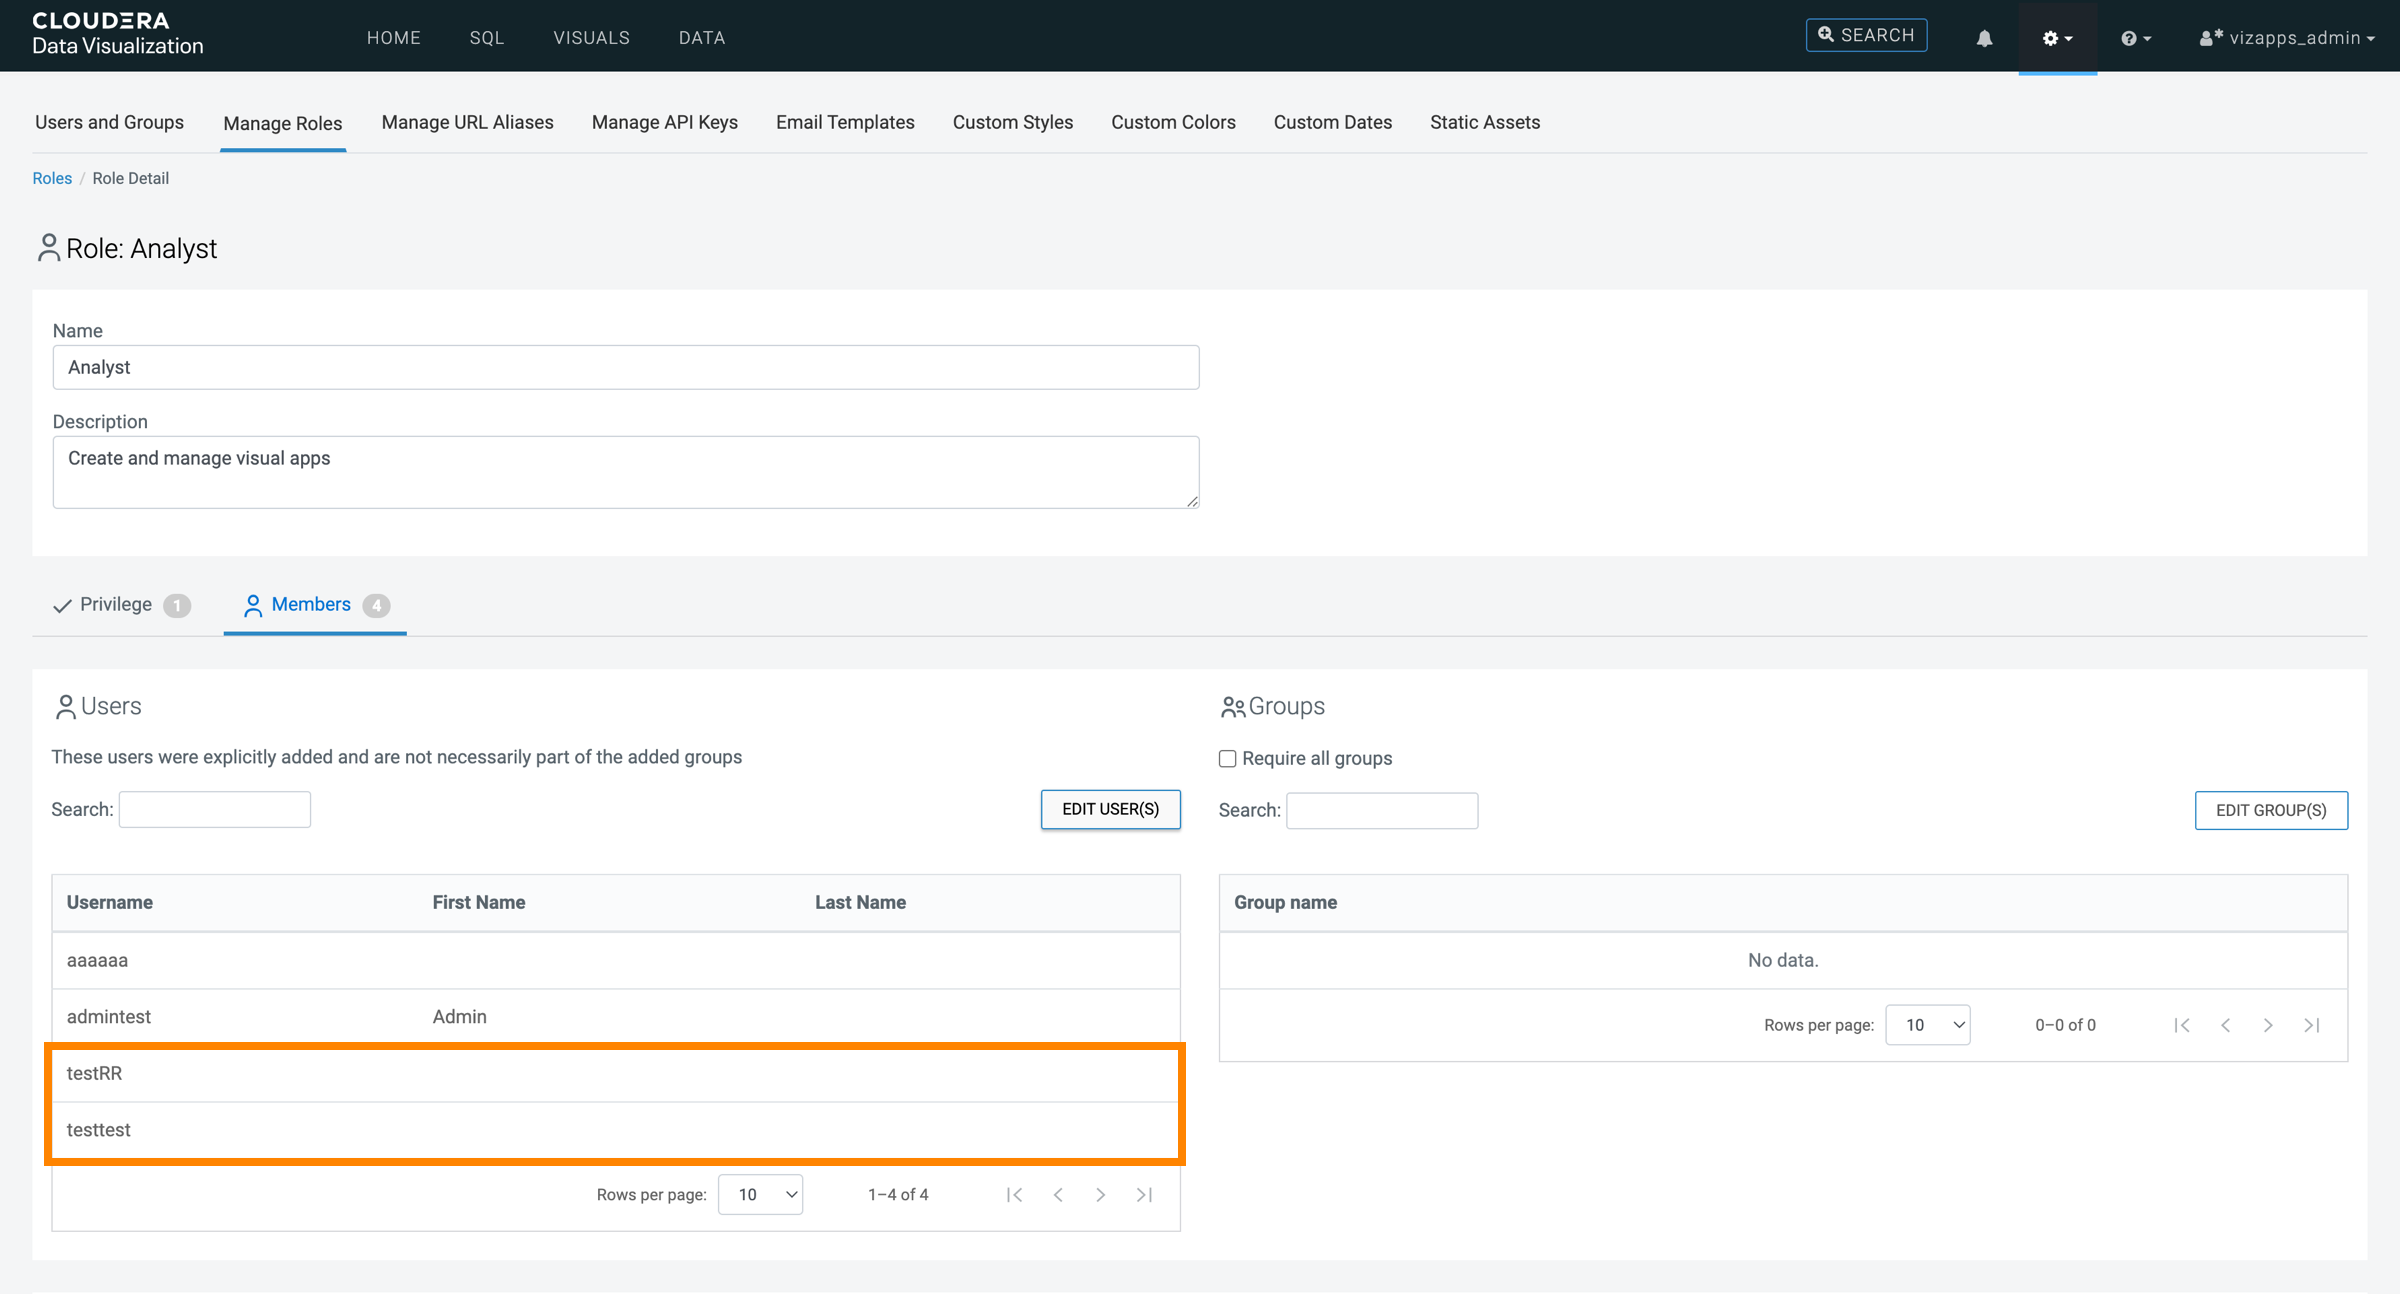Click the EDIT GROUP(S) button
2400x1294 pixels.
[2270, 810]
